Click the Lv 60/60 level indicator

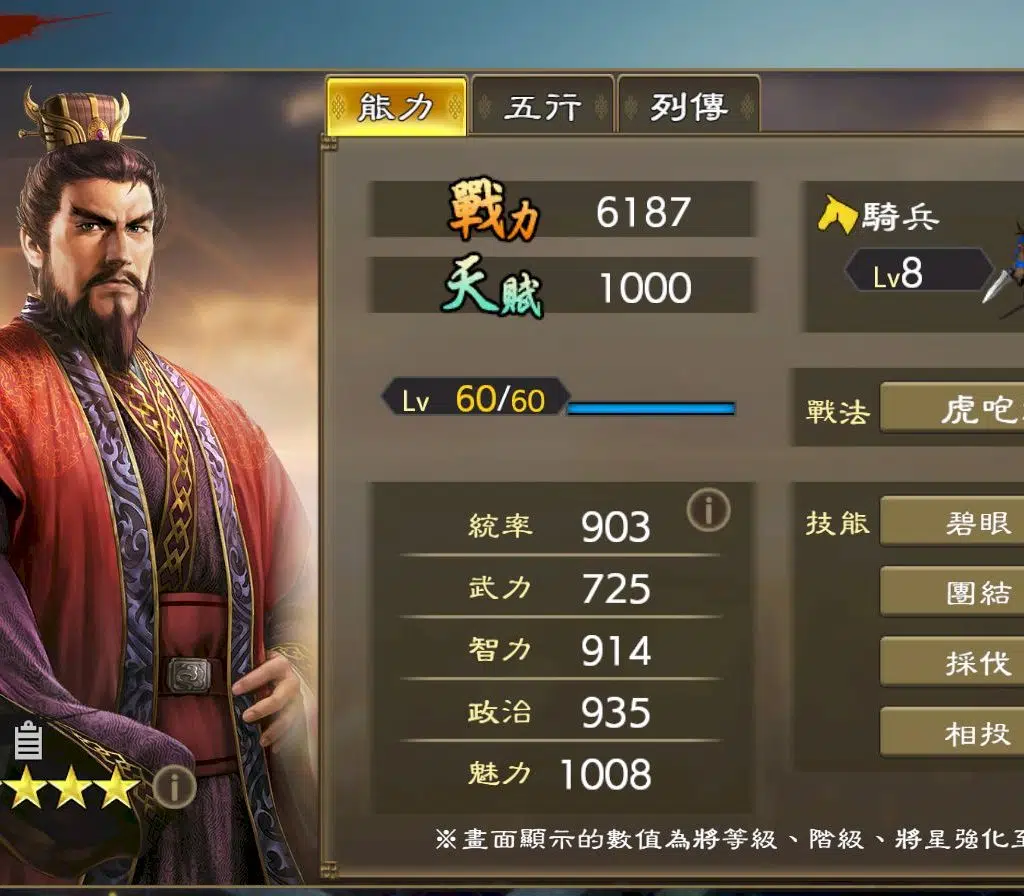point(475,398)
